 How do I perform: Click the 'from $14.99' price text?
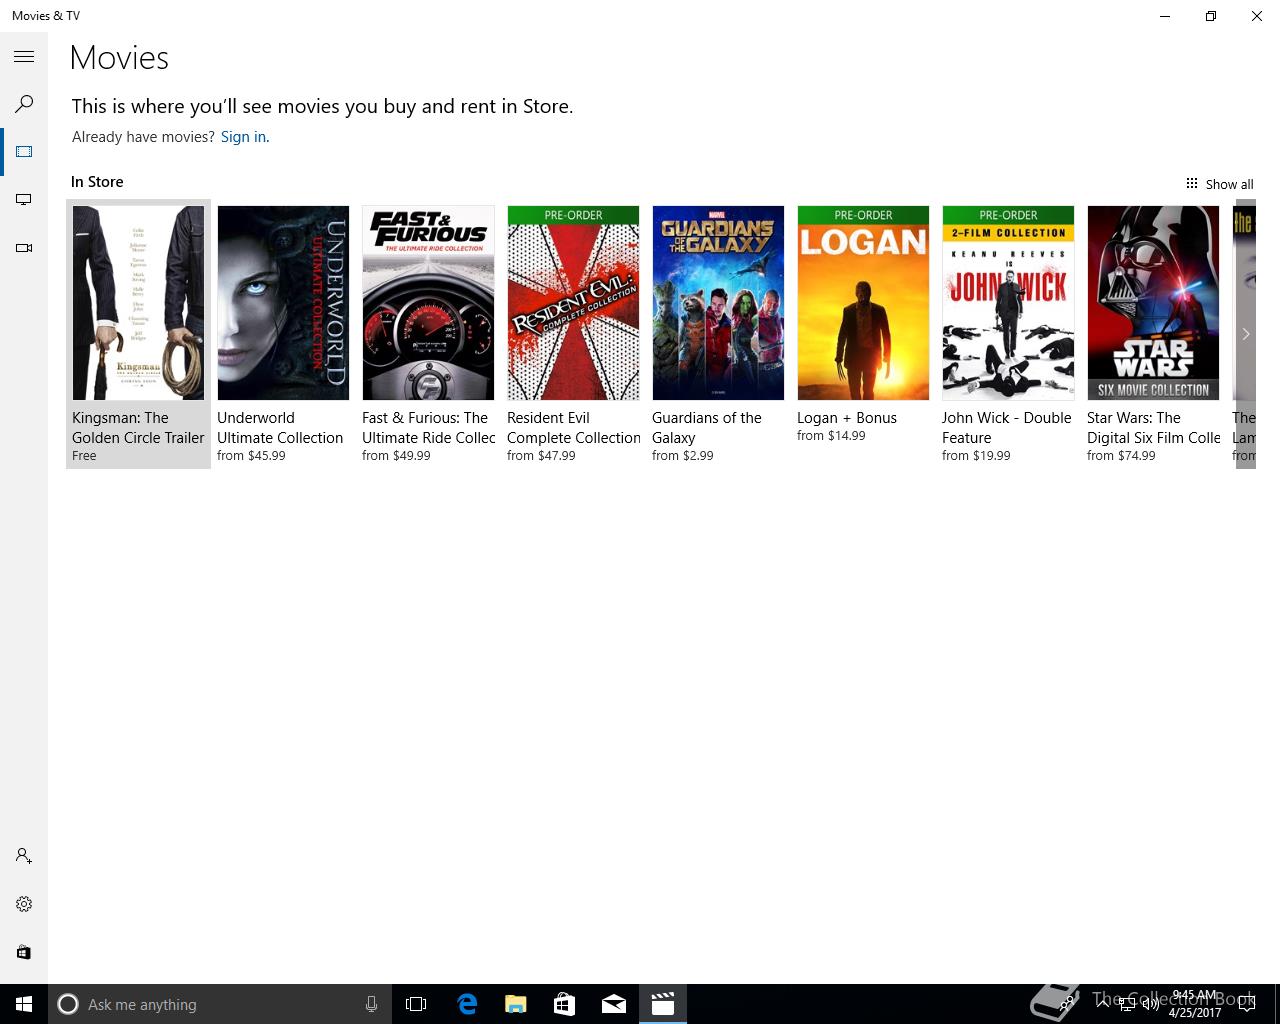pyautogui.click(x=831, y=436)
